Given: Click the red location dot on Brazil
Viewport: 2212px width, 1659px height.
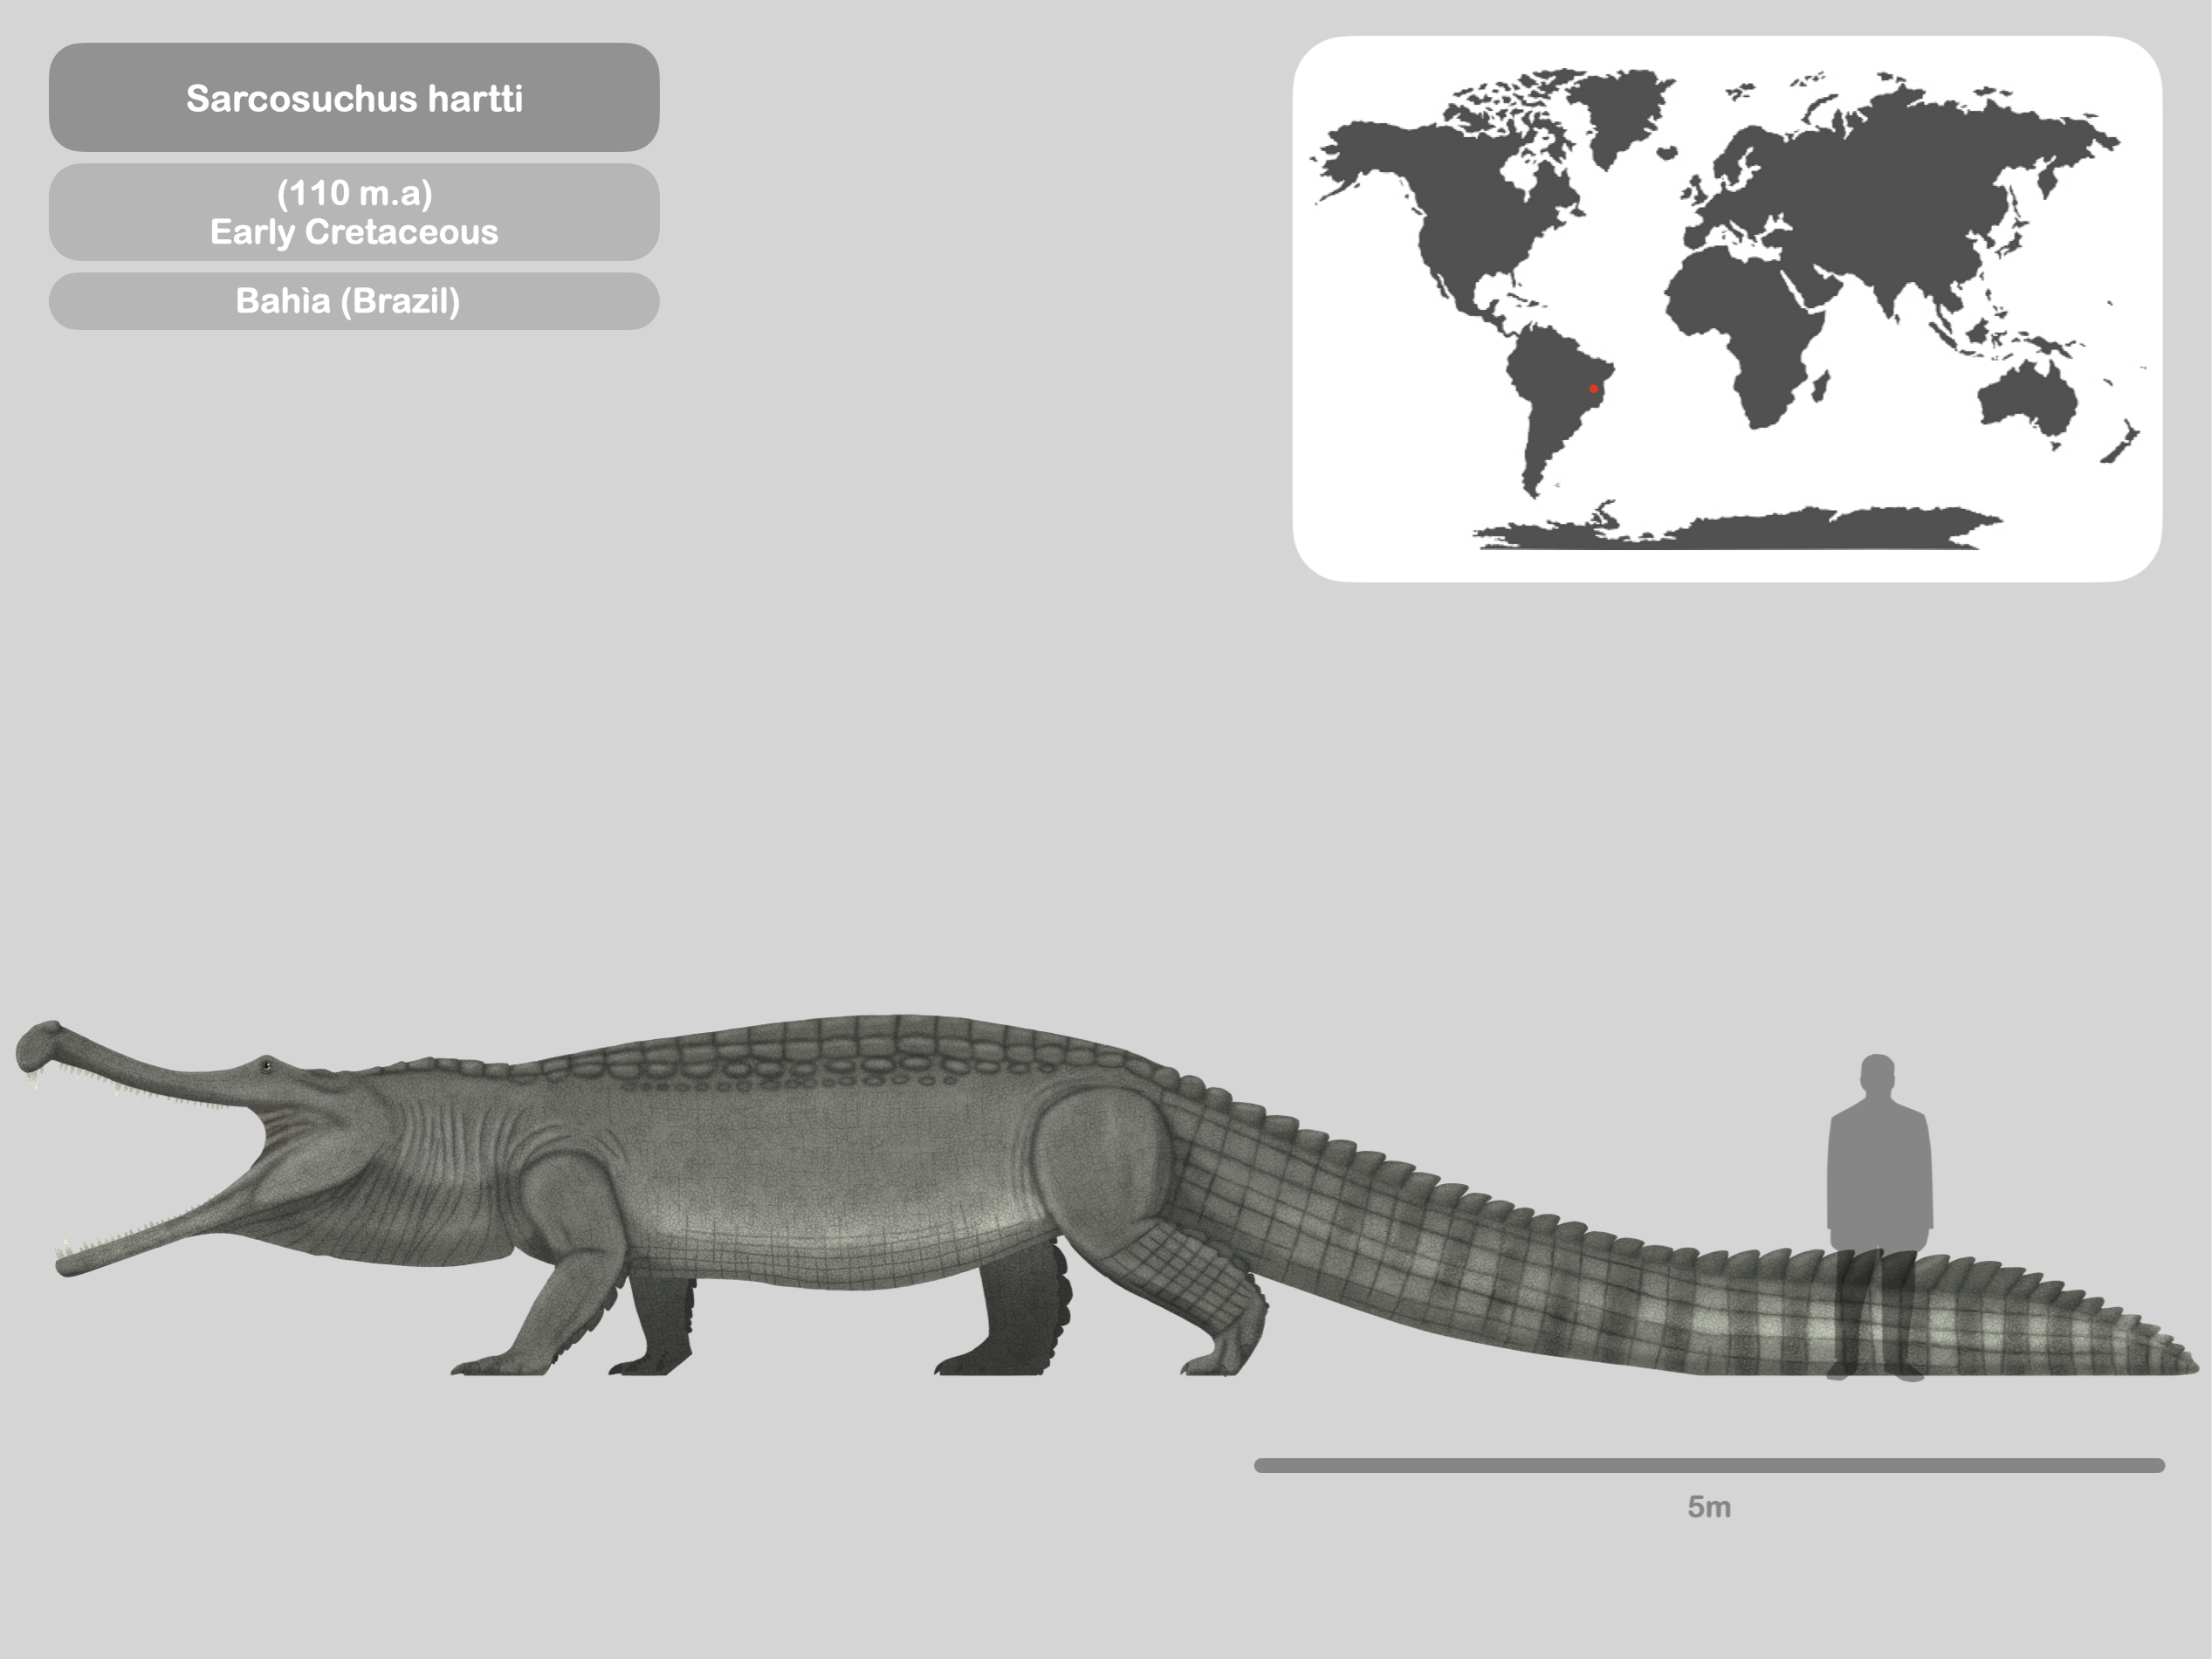Looking at the screenshot, I should click(x=1593, y=389).
